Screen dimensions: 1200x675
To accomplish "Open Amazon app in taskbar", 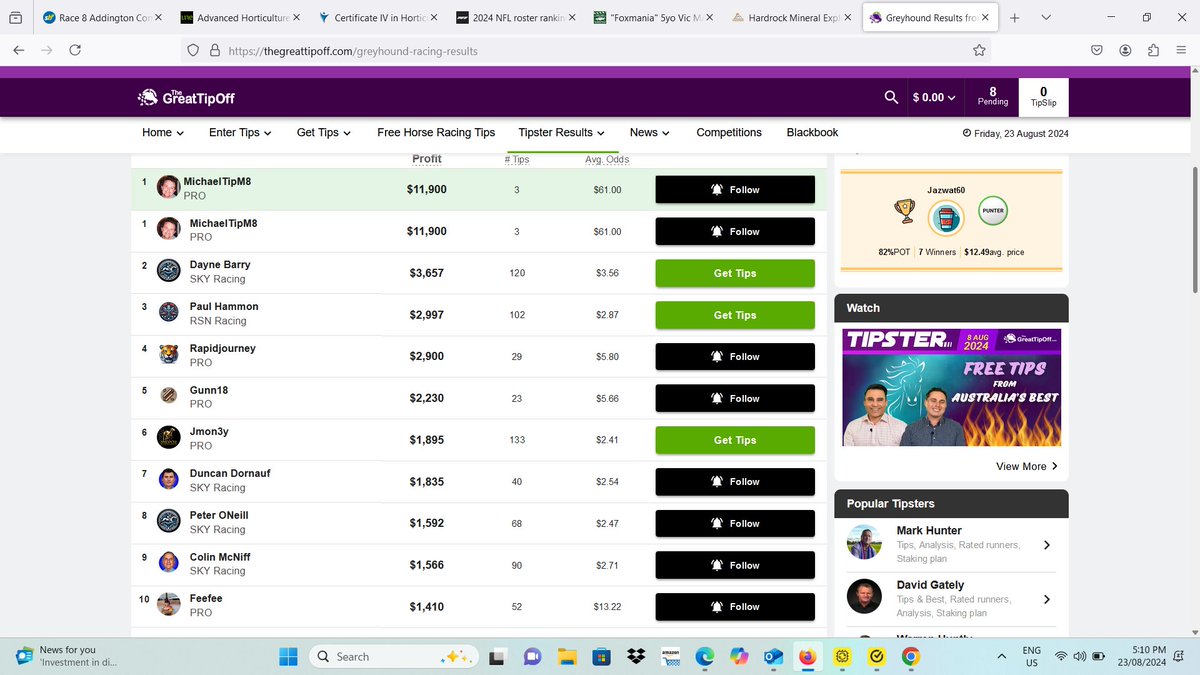I will point(670,656).
